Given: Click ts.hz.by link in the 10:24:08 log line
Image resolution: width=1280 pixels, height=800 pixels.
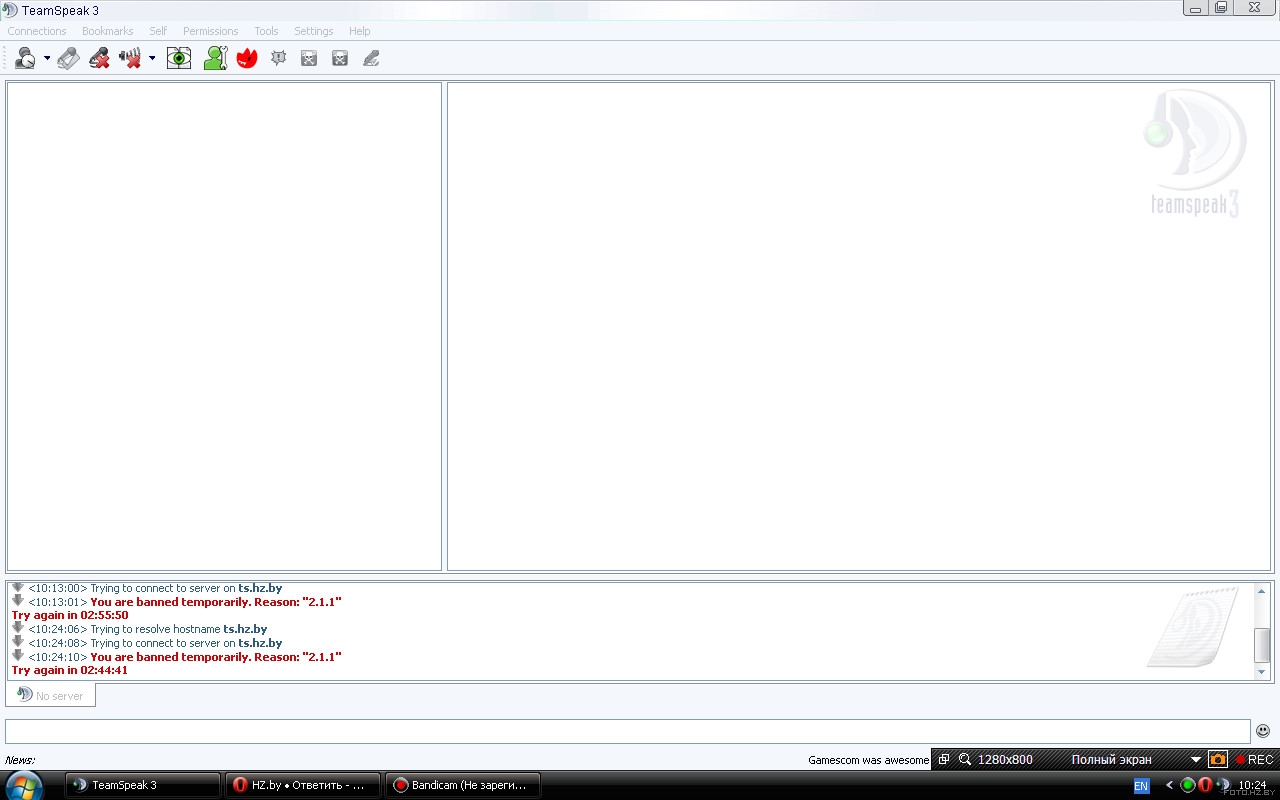Looking at the screenshot, I should point(260,643).
